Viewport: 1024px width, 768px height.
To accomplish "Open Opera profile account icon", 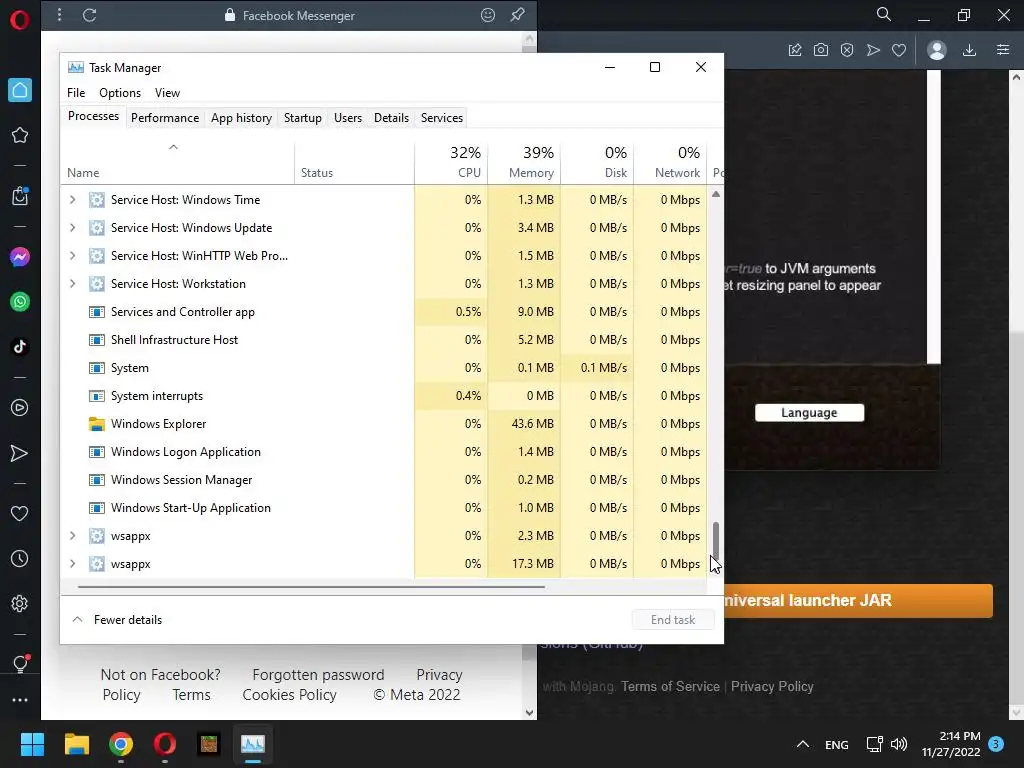I will (x=937, y=50).
